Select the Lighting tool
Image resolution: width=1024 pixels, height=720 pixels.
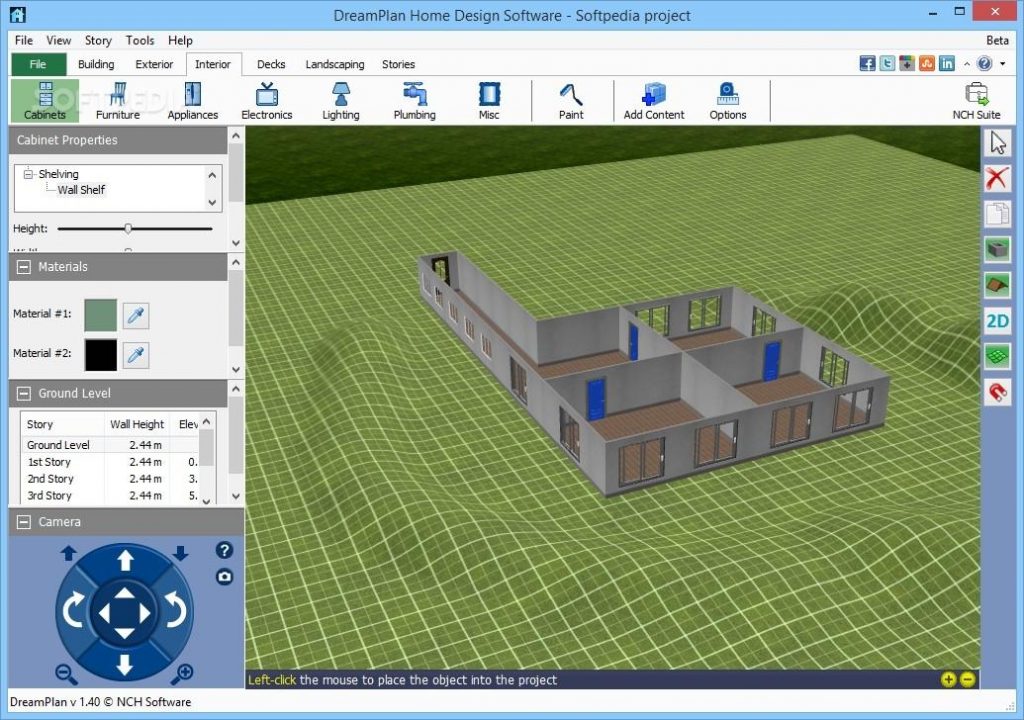[340, 100]
